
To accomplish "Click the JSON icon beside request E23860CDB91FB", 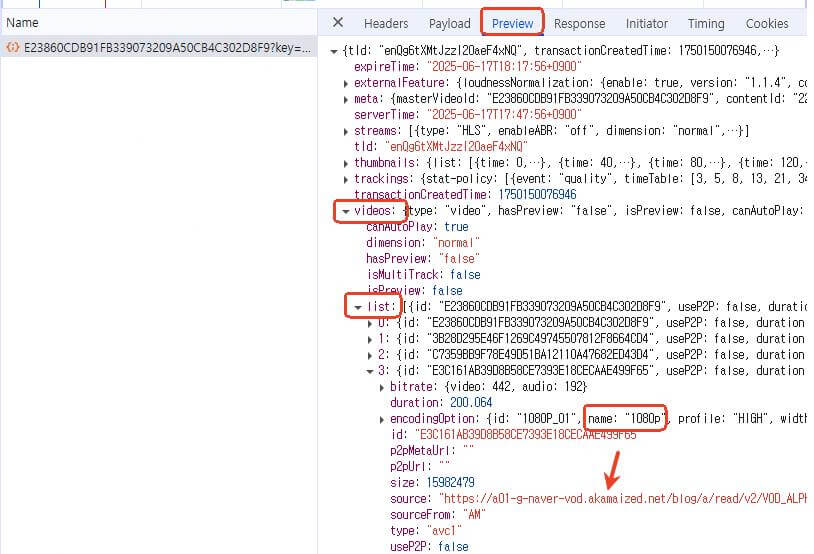I will click(13, 47).
